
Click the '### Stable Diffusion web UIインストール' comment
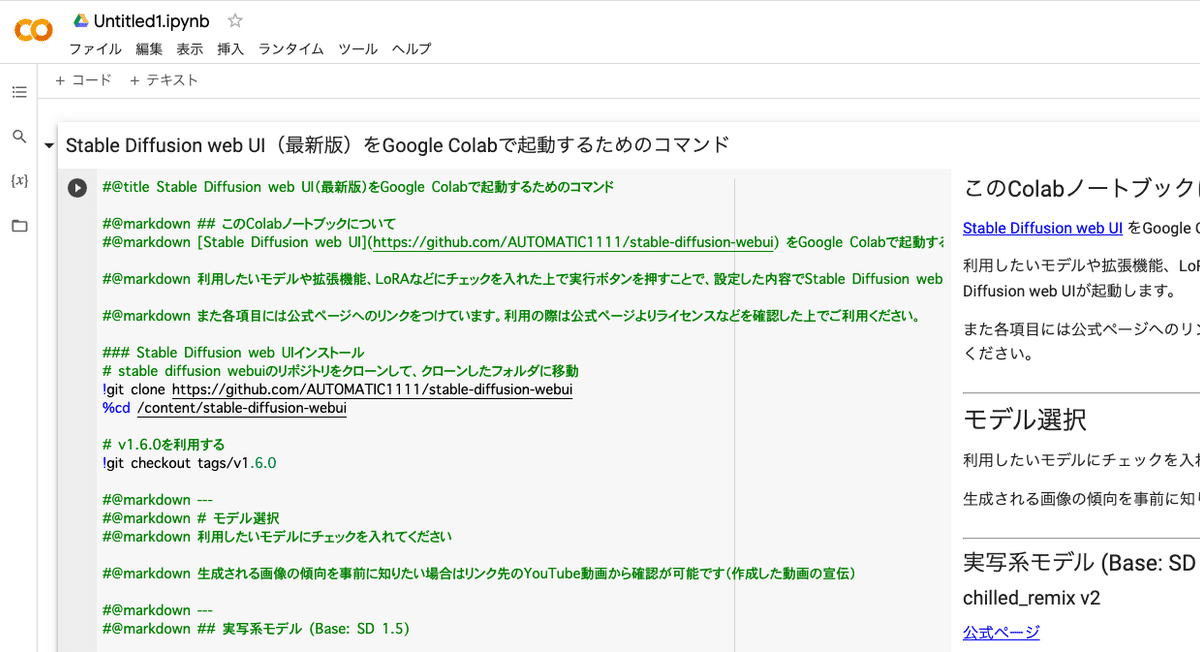(233, 352)
